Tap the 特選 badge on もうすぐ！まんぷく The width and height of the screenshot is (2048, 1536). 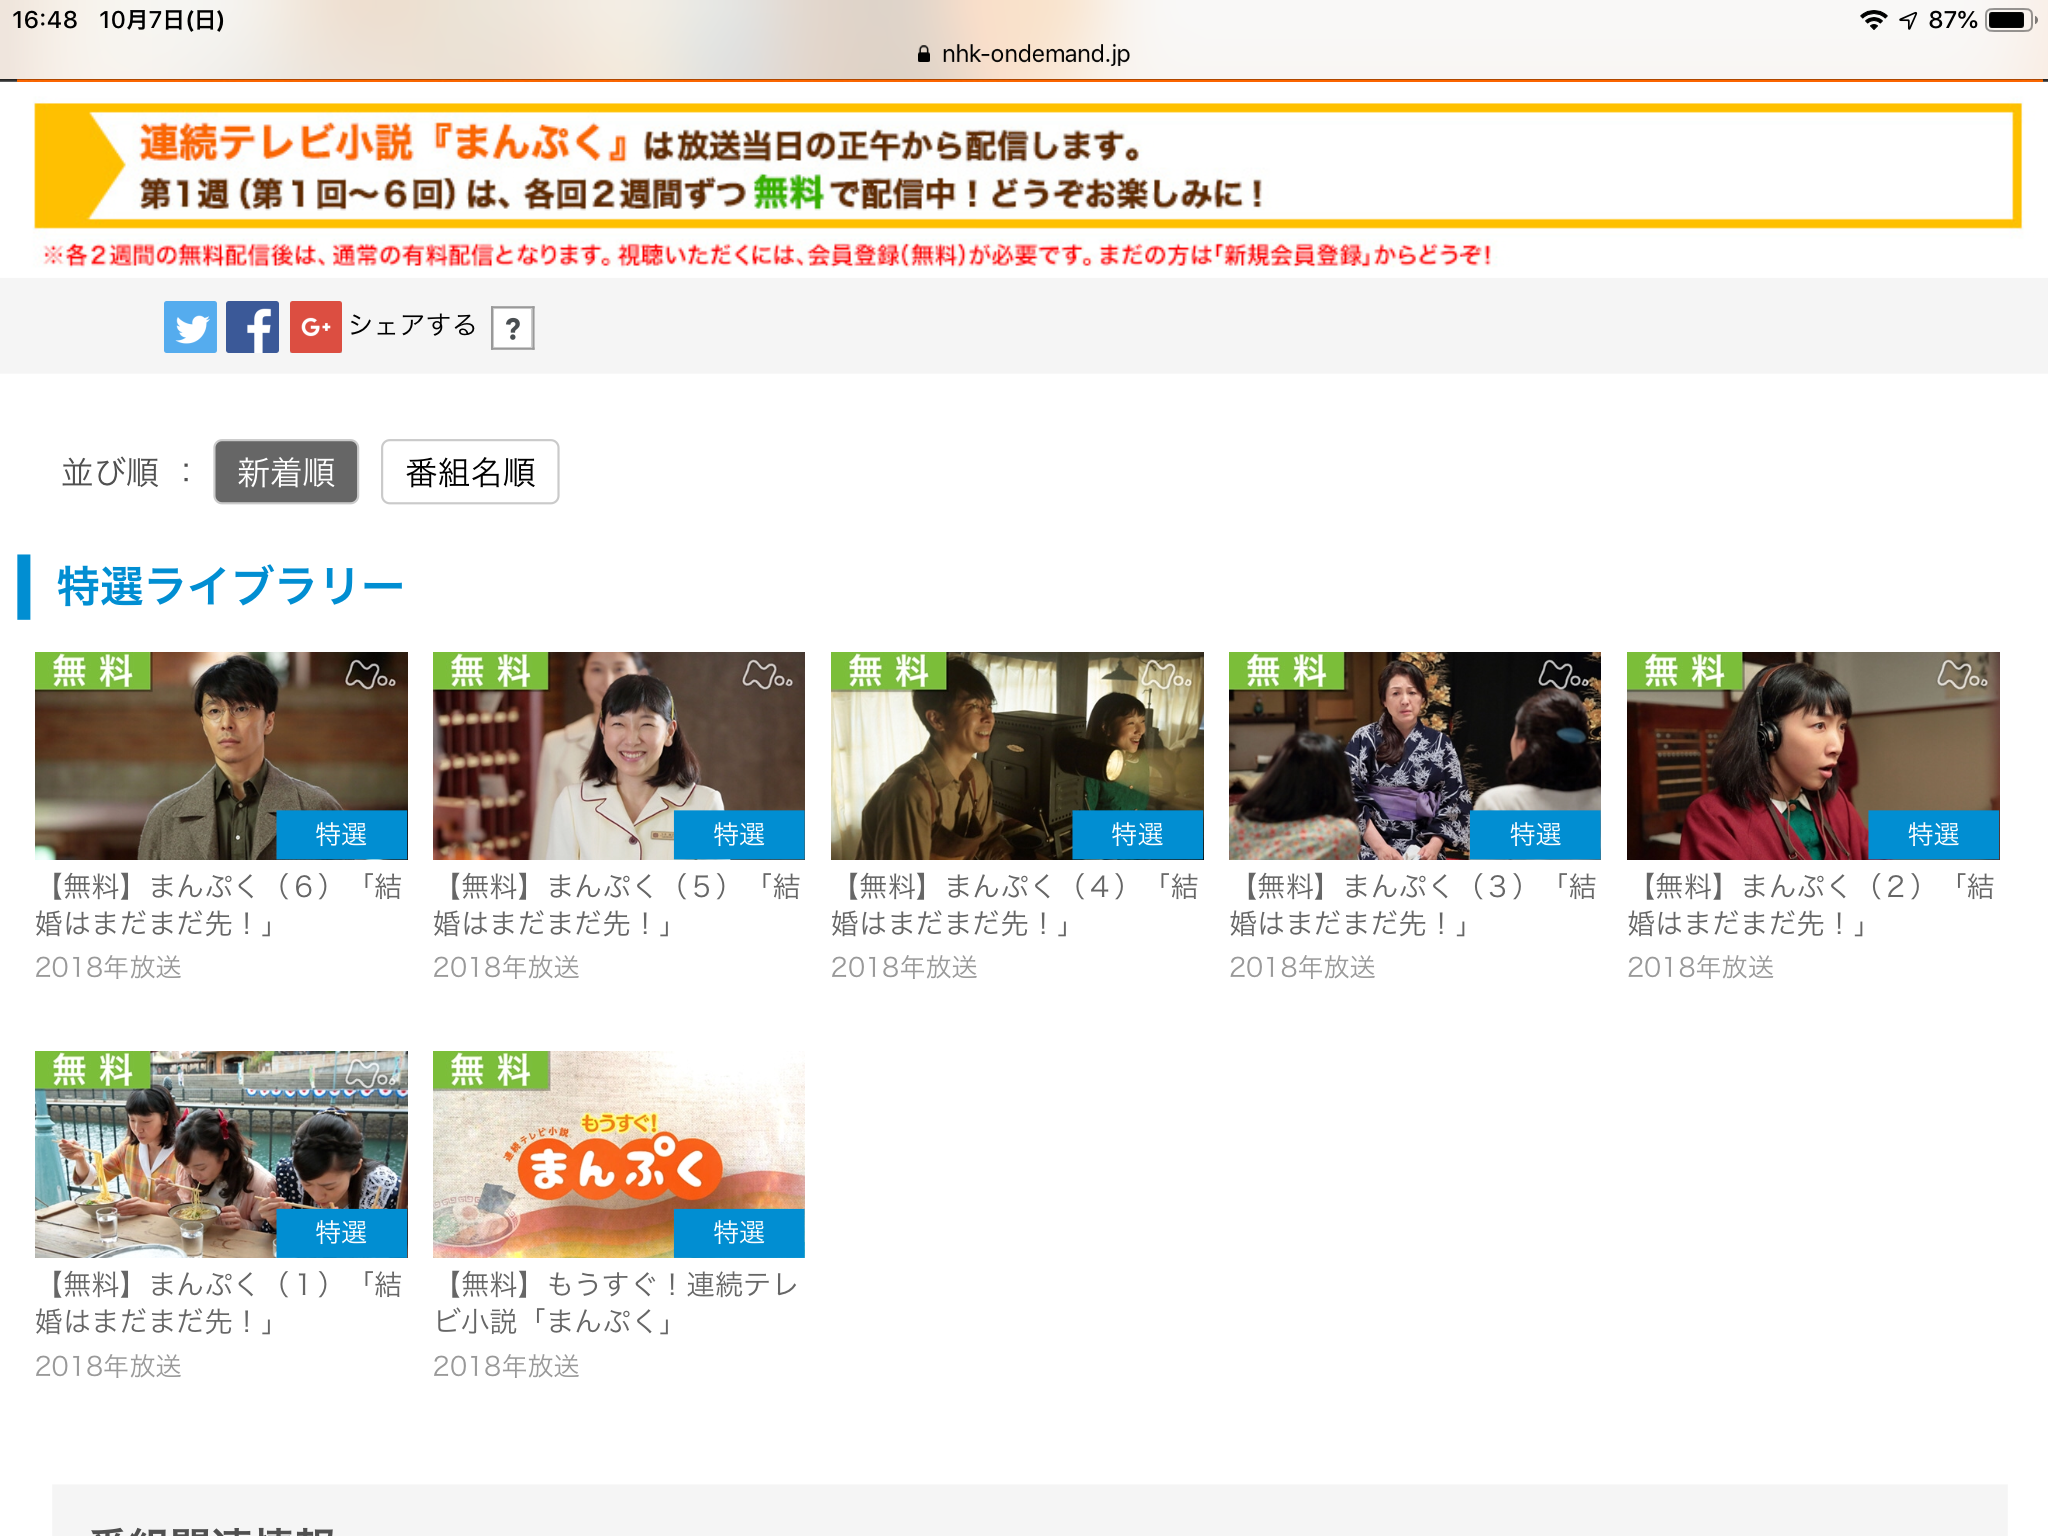740,1233
